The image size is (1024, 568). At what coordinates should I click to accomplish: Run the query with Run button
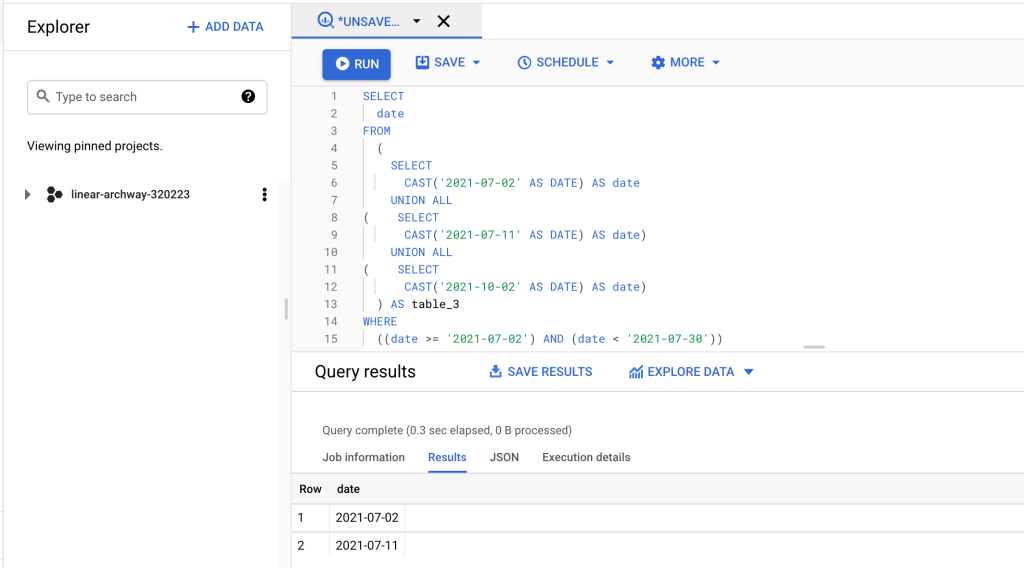[x=356, y=64]
